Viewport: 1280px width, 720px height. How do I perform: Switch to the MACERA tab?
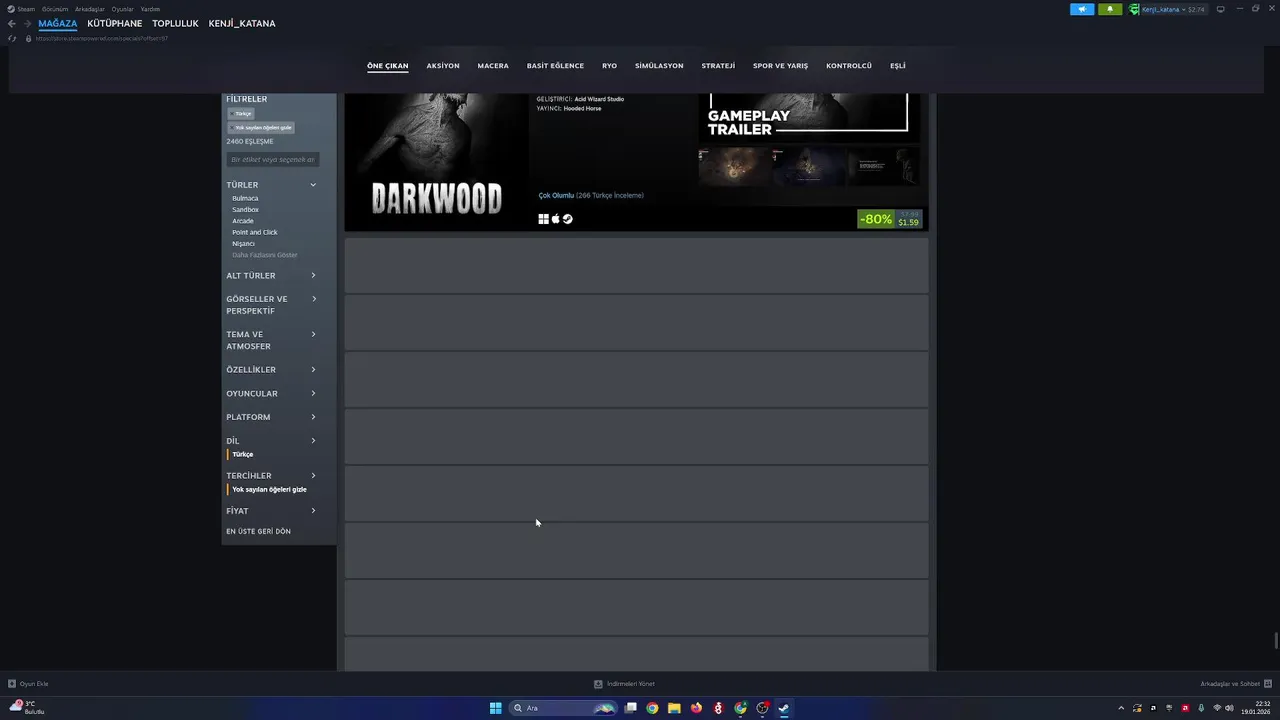[x=493, y=66]
